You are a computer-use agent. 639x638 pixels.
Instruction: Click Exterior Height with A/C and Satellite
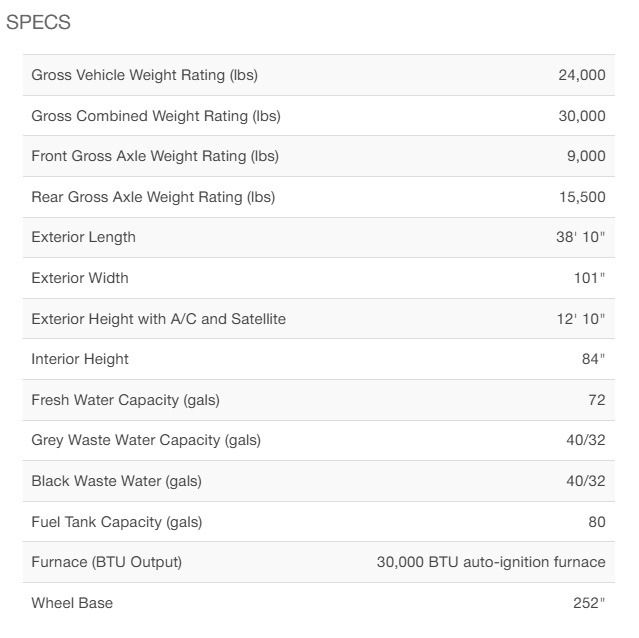tap(159, 319)
